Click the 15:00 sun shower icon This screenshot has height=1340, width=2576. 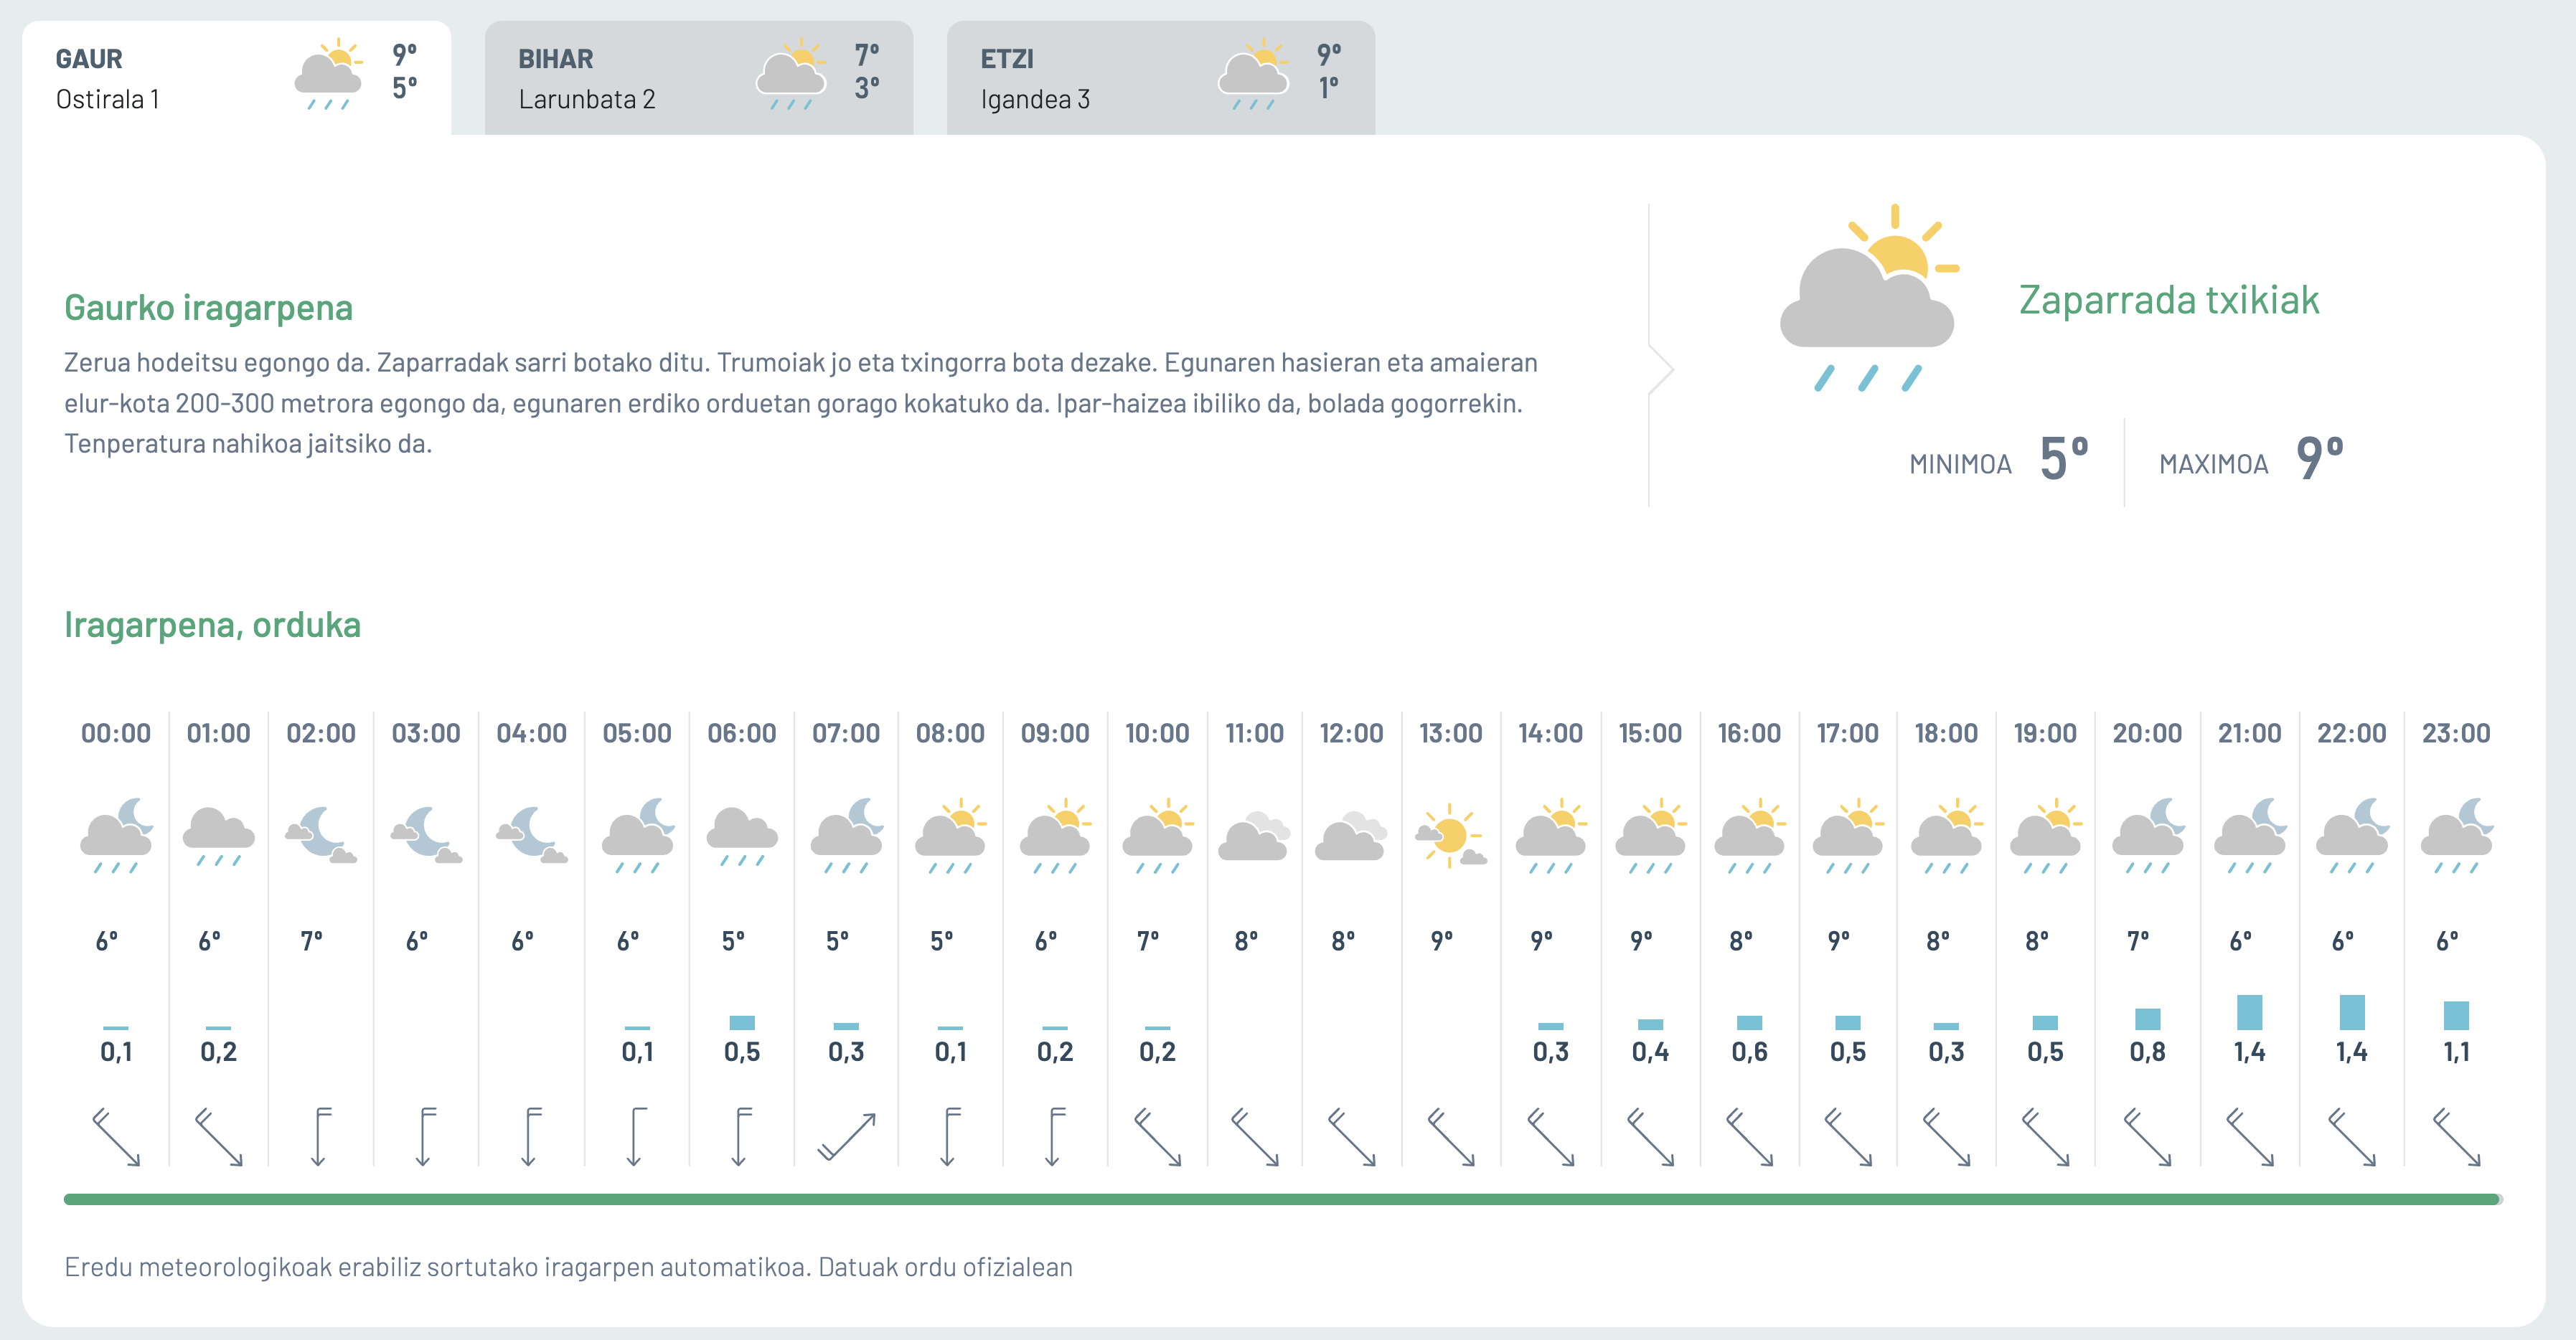coord(1651,836)
